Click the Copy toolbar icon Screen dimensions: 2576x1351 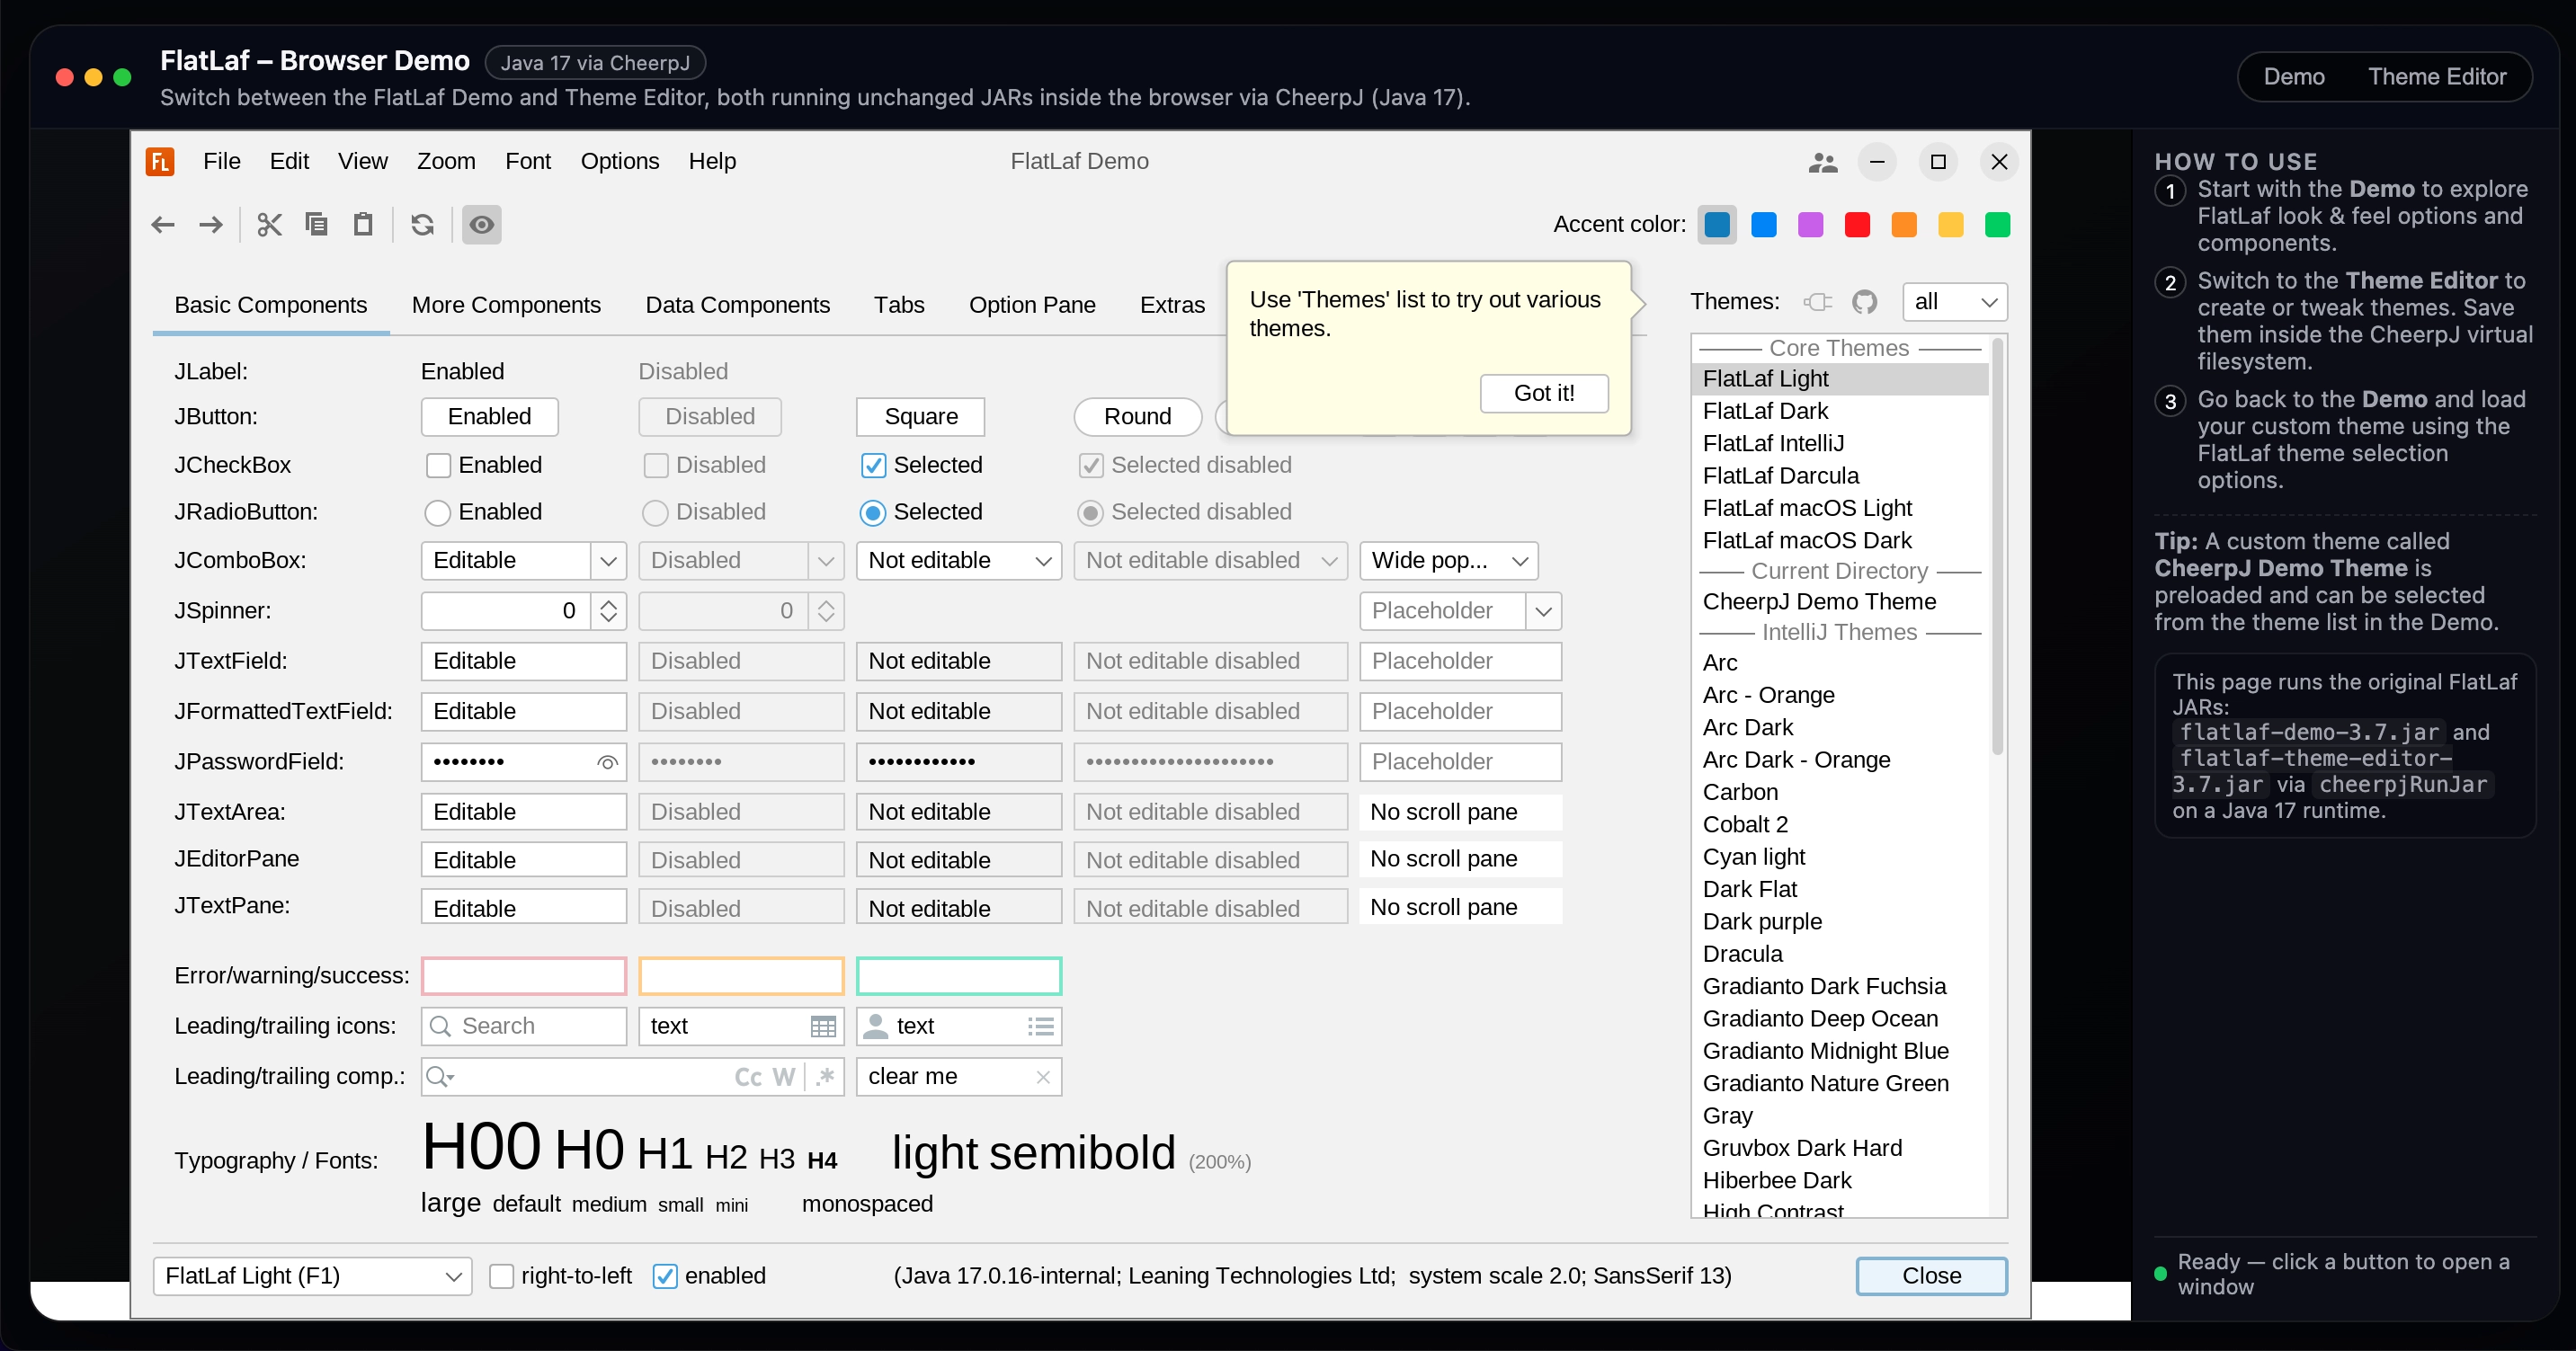316,225
